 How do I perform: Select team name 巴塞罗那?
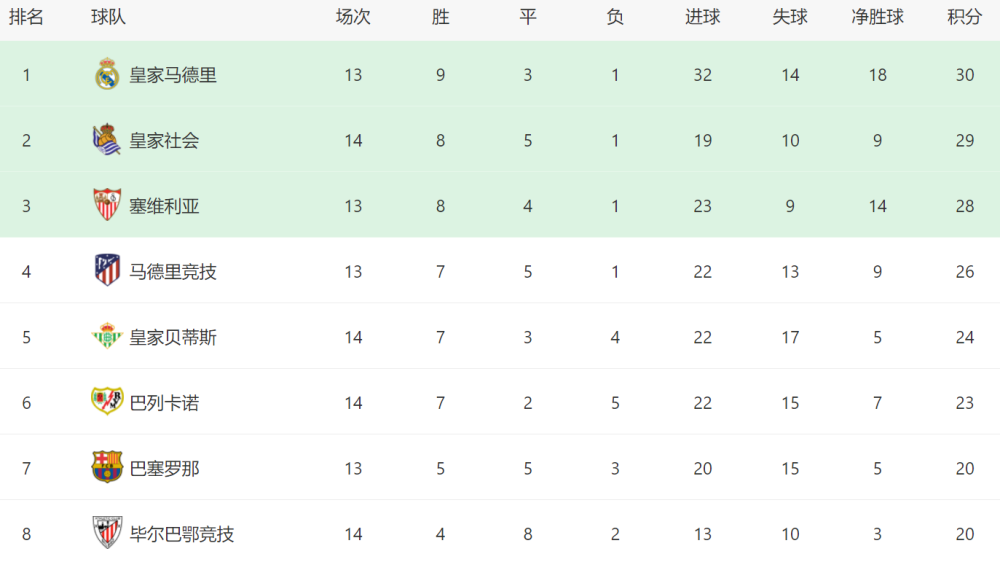(165, 469)
